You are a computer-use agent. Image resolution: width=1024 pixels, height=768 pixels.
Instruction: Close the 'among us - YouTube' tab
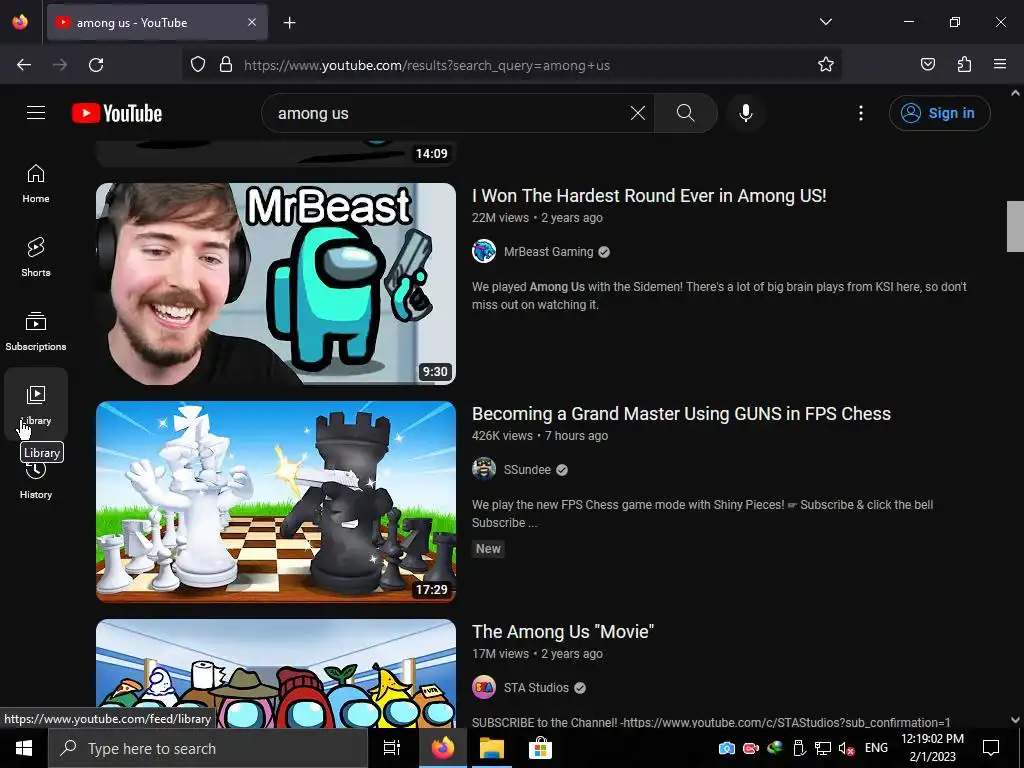[252, 22]
